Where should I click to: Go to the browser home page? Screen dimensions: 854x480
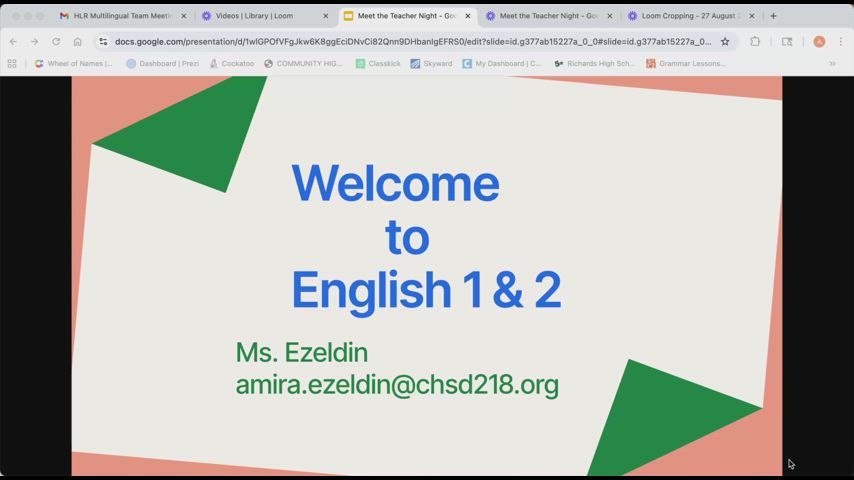(x=77, y=42)
